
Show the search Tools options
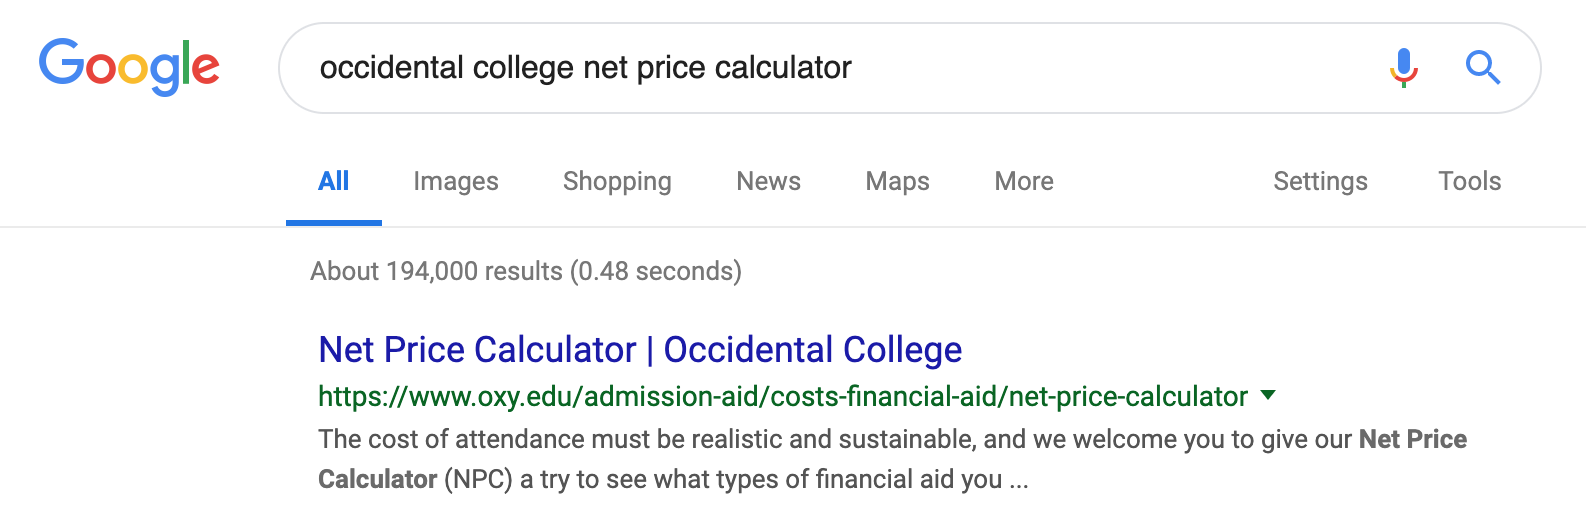1469,181
